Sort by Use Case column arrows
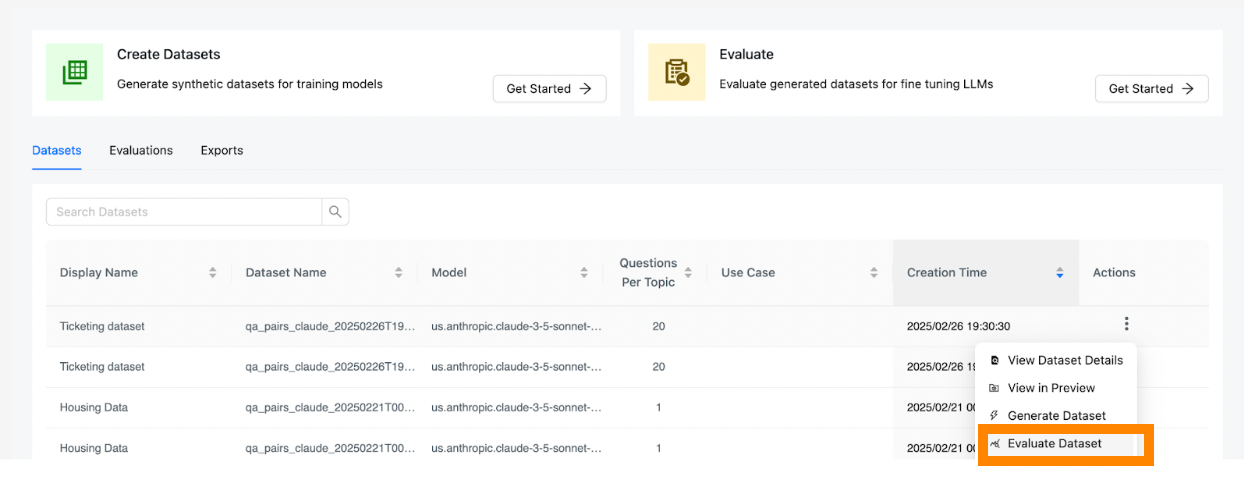This screenshot has height=498, width=1244. point(873,273)
